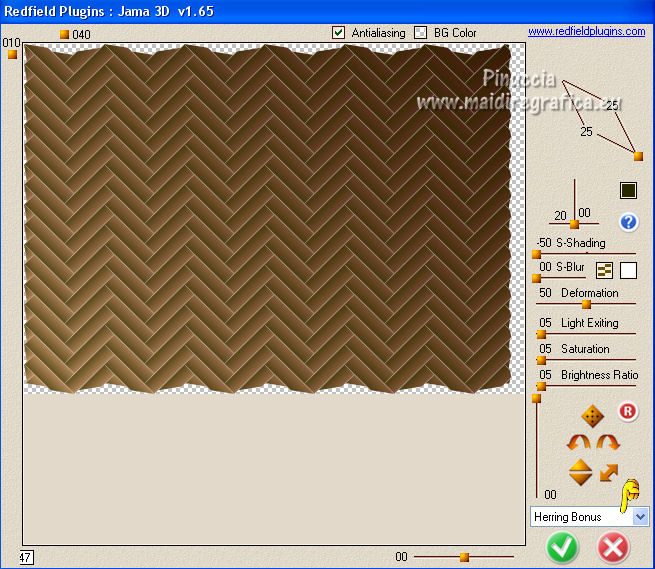Confirm with the green checkmark button
Screen dimensions: 655x569
pos(562,547)
